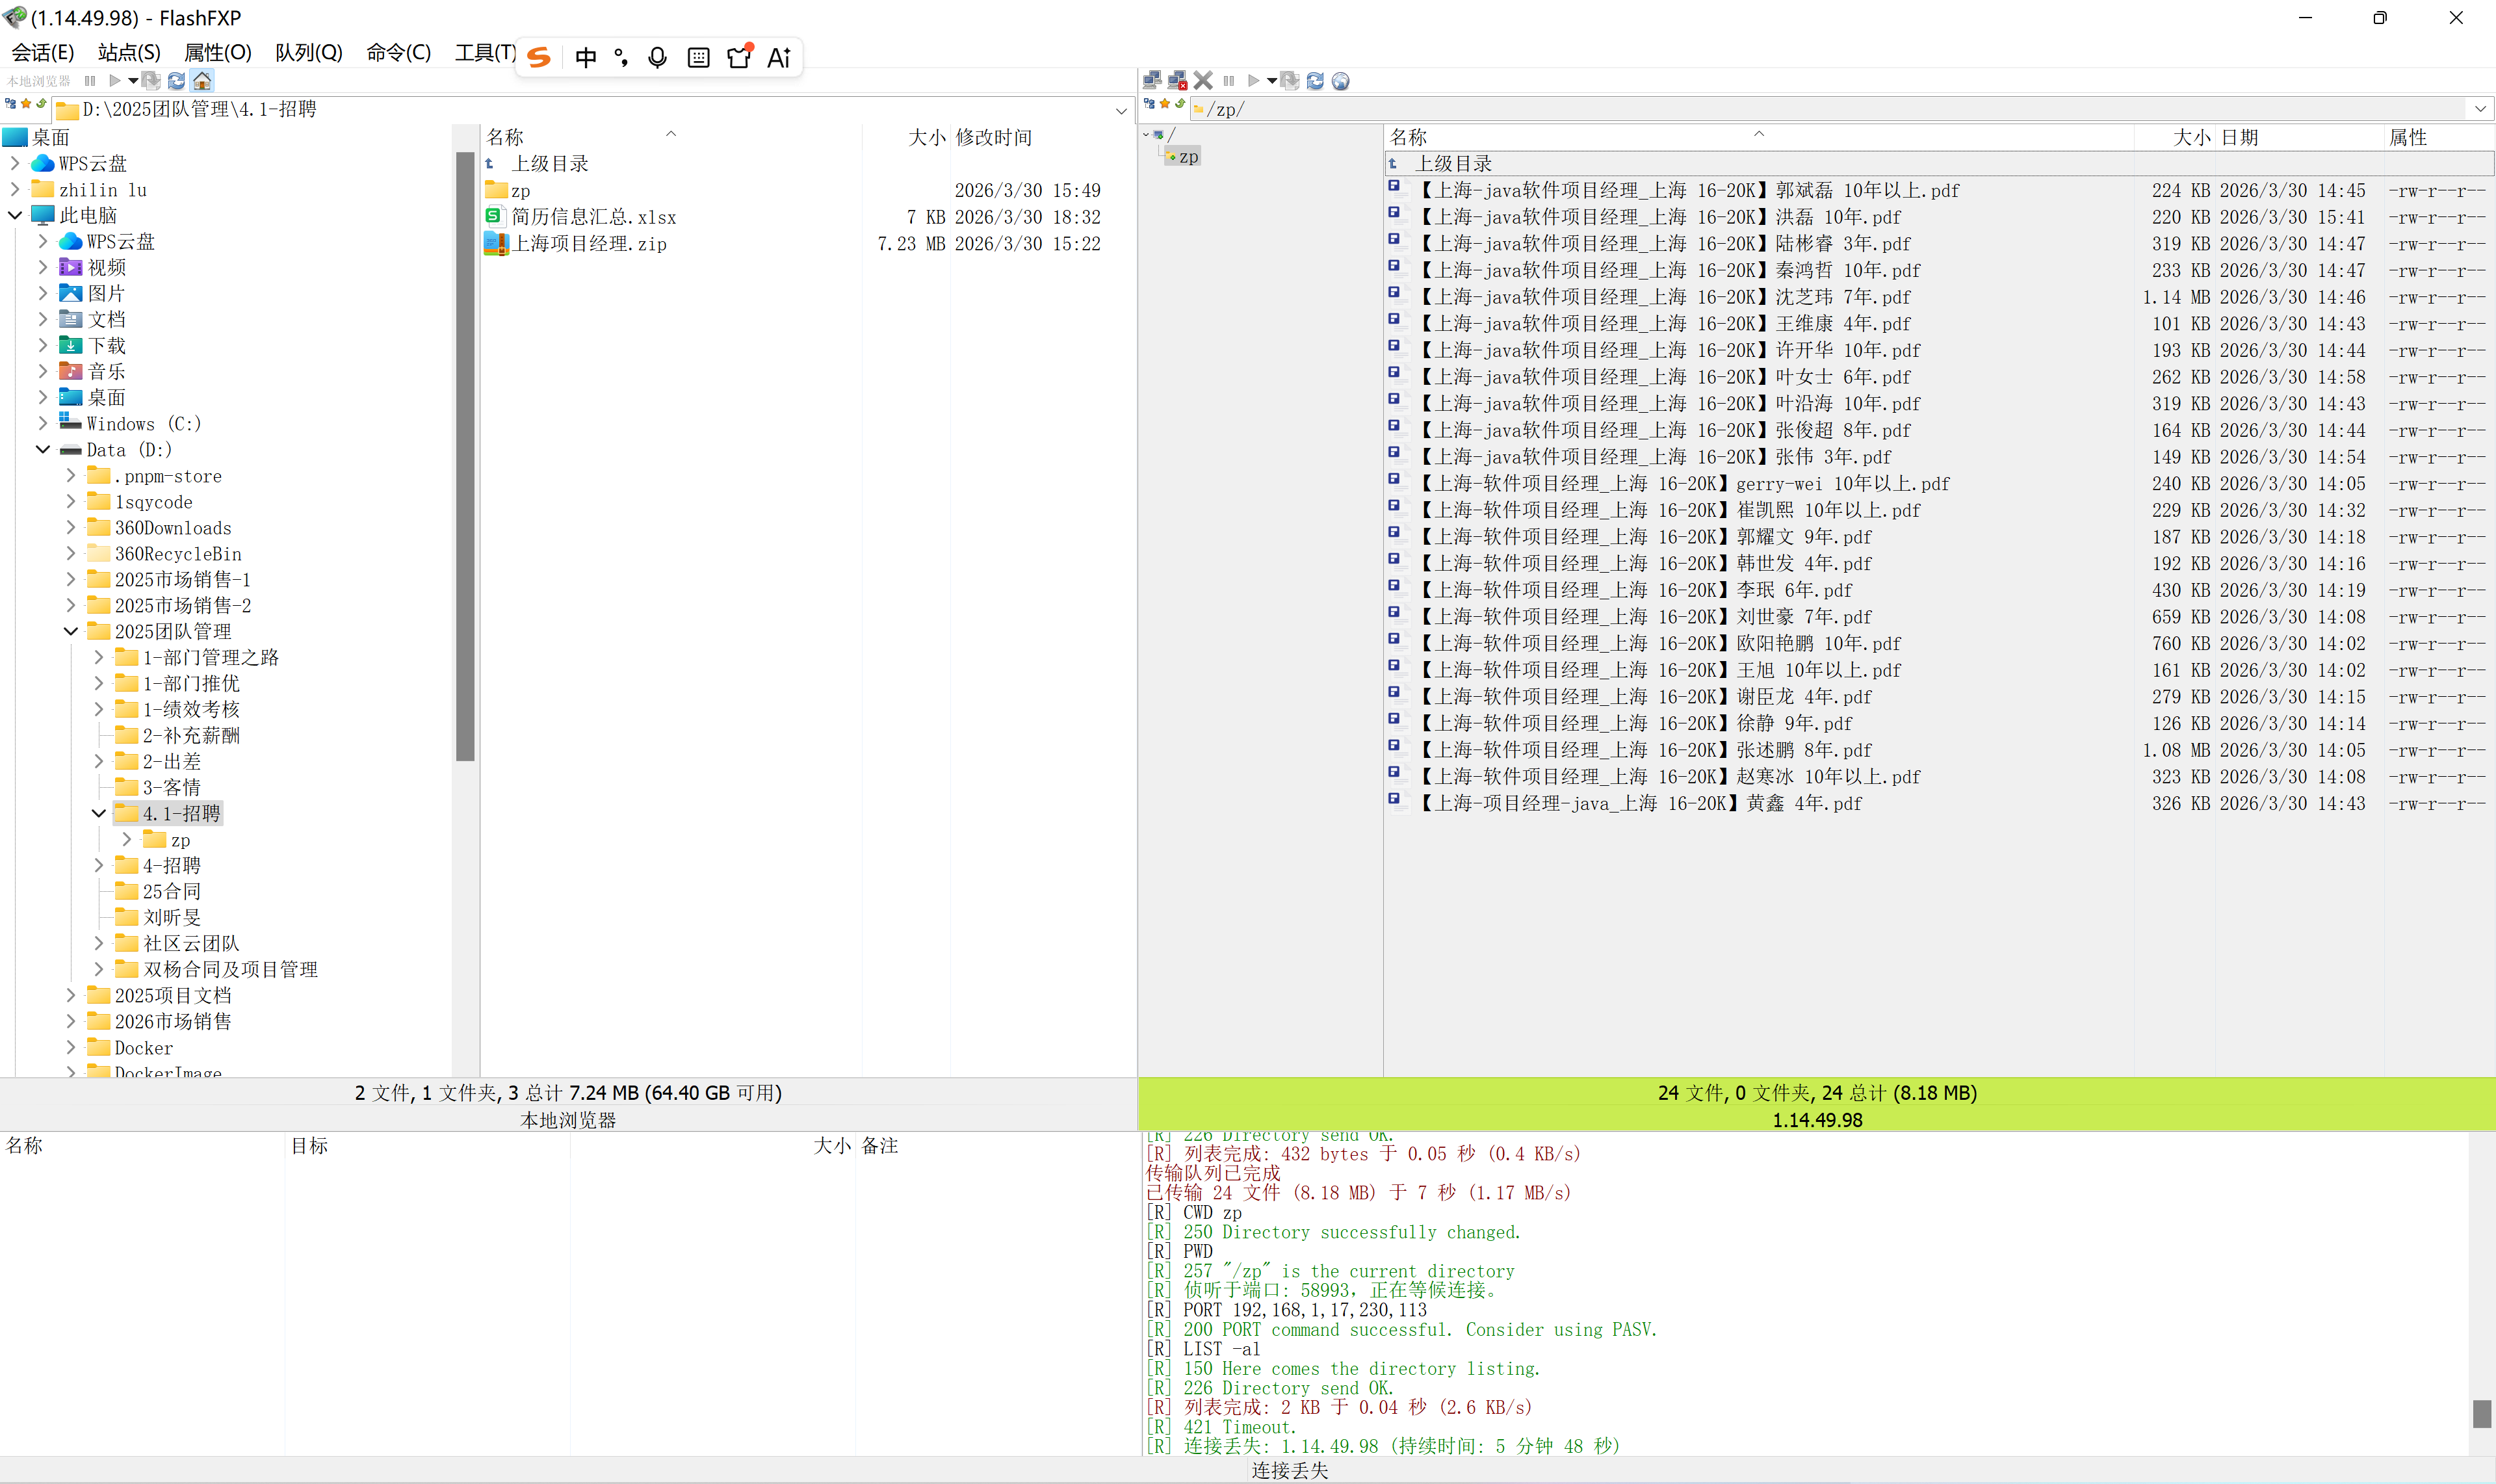Open the 站点(S) menu
Screen dimensions: 2496x1484
tap(129, 52)
